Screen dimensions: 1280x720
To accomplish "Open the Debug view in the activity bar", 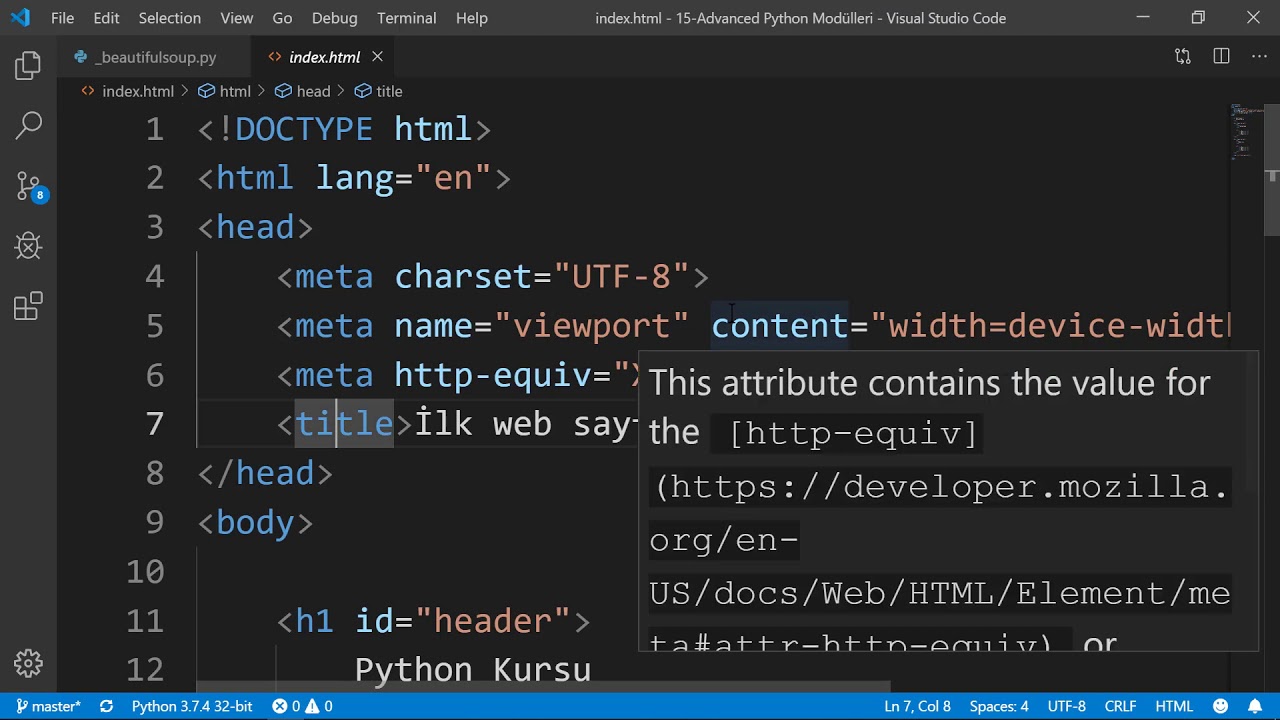I will pyautogui.click(x=28, y=245).
